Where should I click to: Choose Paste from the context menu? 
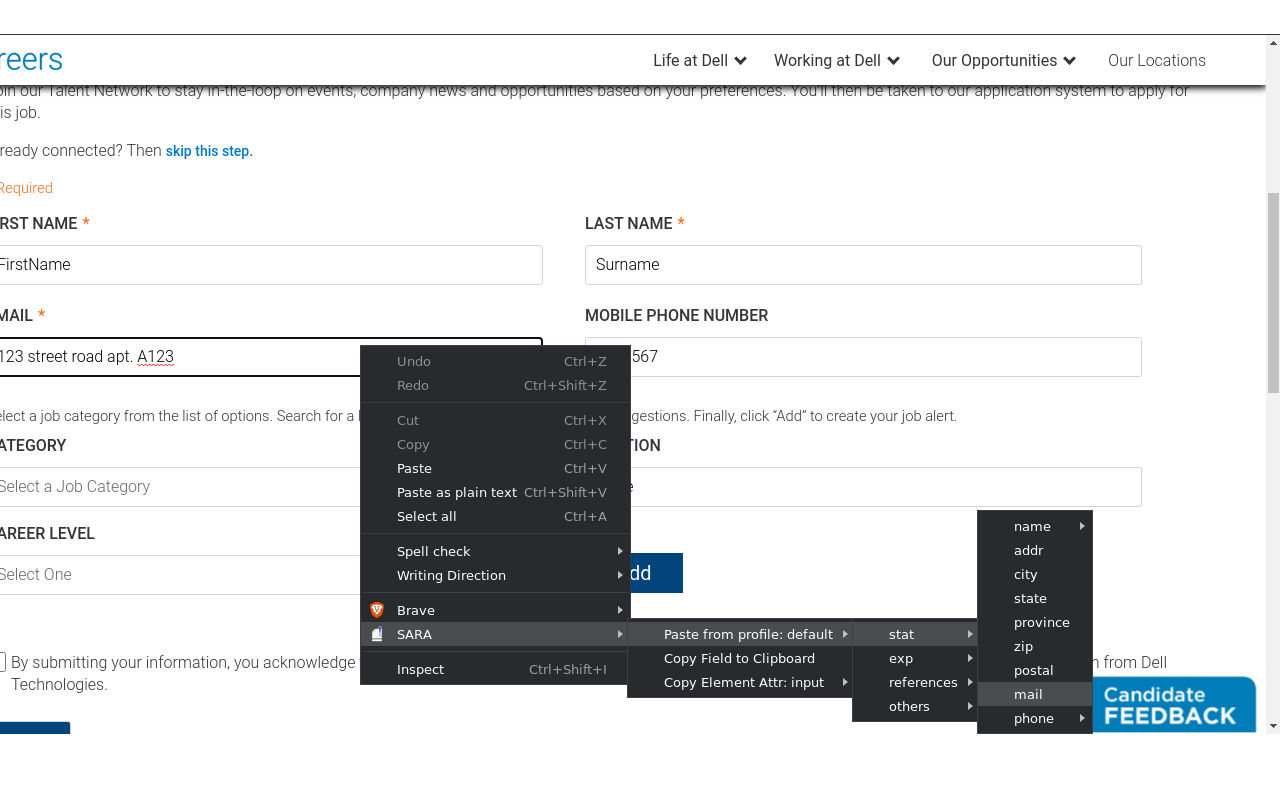point(495,468)
